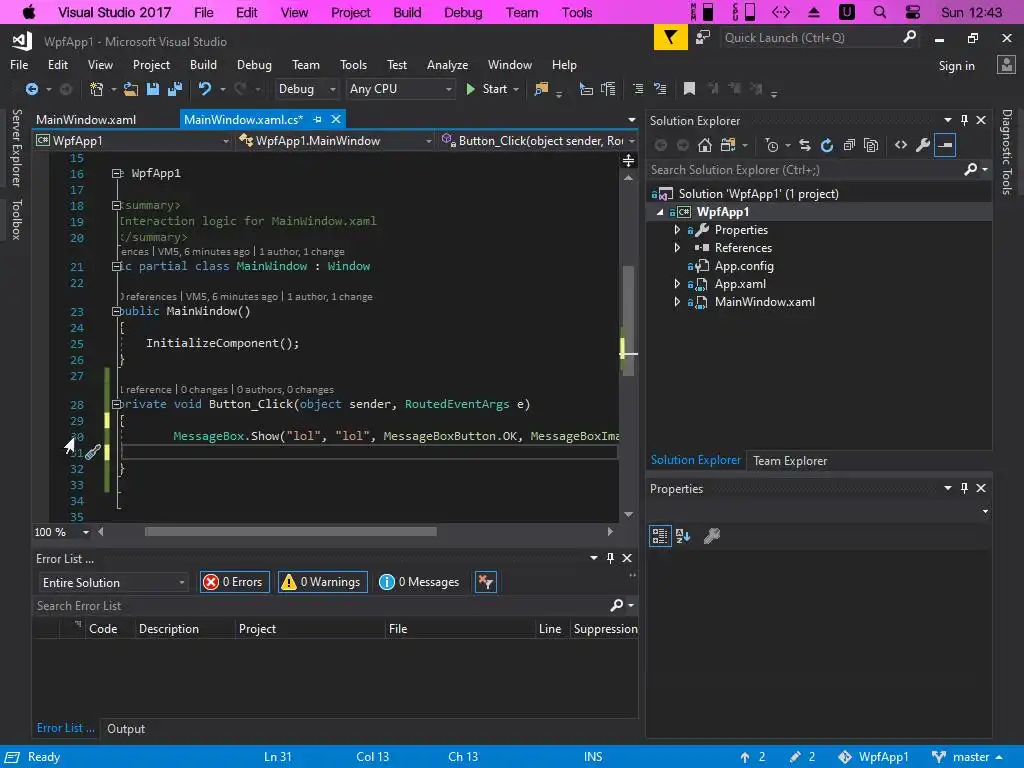Click the editor horizontal scrollbar thumb
The width and height of the screenshot is (1024, 768).
click(x=291, y=532)
